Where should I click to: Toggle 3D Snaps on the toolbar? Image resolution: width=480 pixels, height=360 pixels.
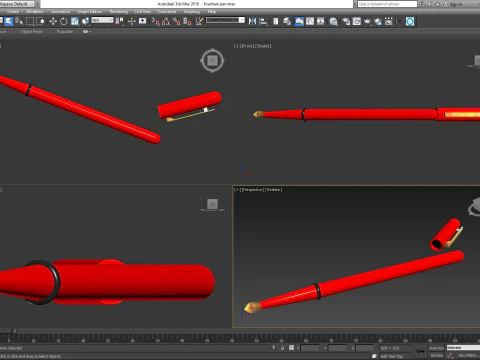tap(155, 21)
